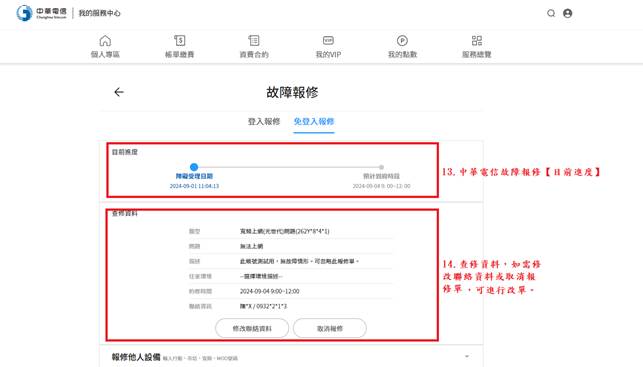Screen dimensions: 643x367
Task: Click the 寬頻上網 equipment type value
Action: click(x=284, y=231)
